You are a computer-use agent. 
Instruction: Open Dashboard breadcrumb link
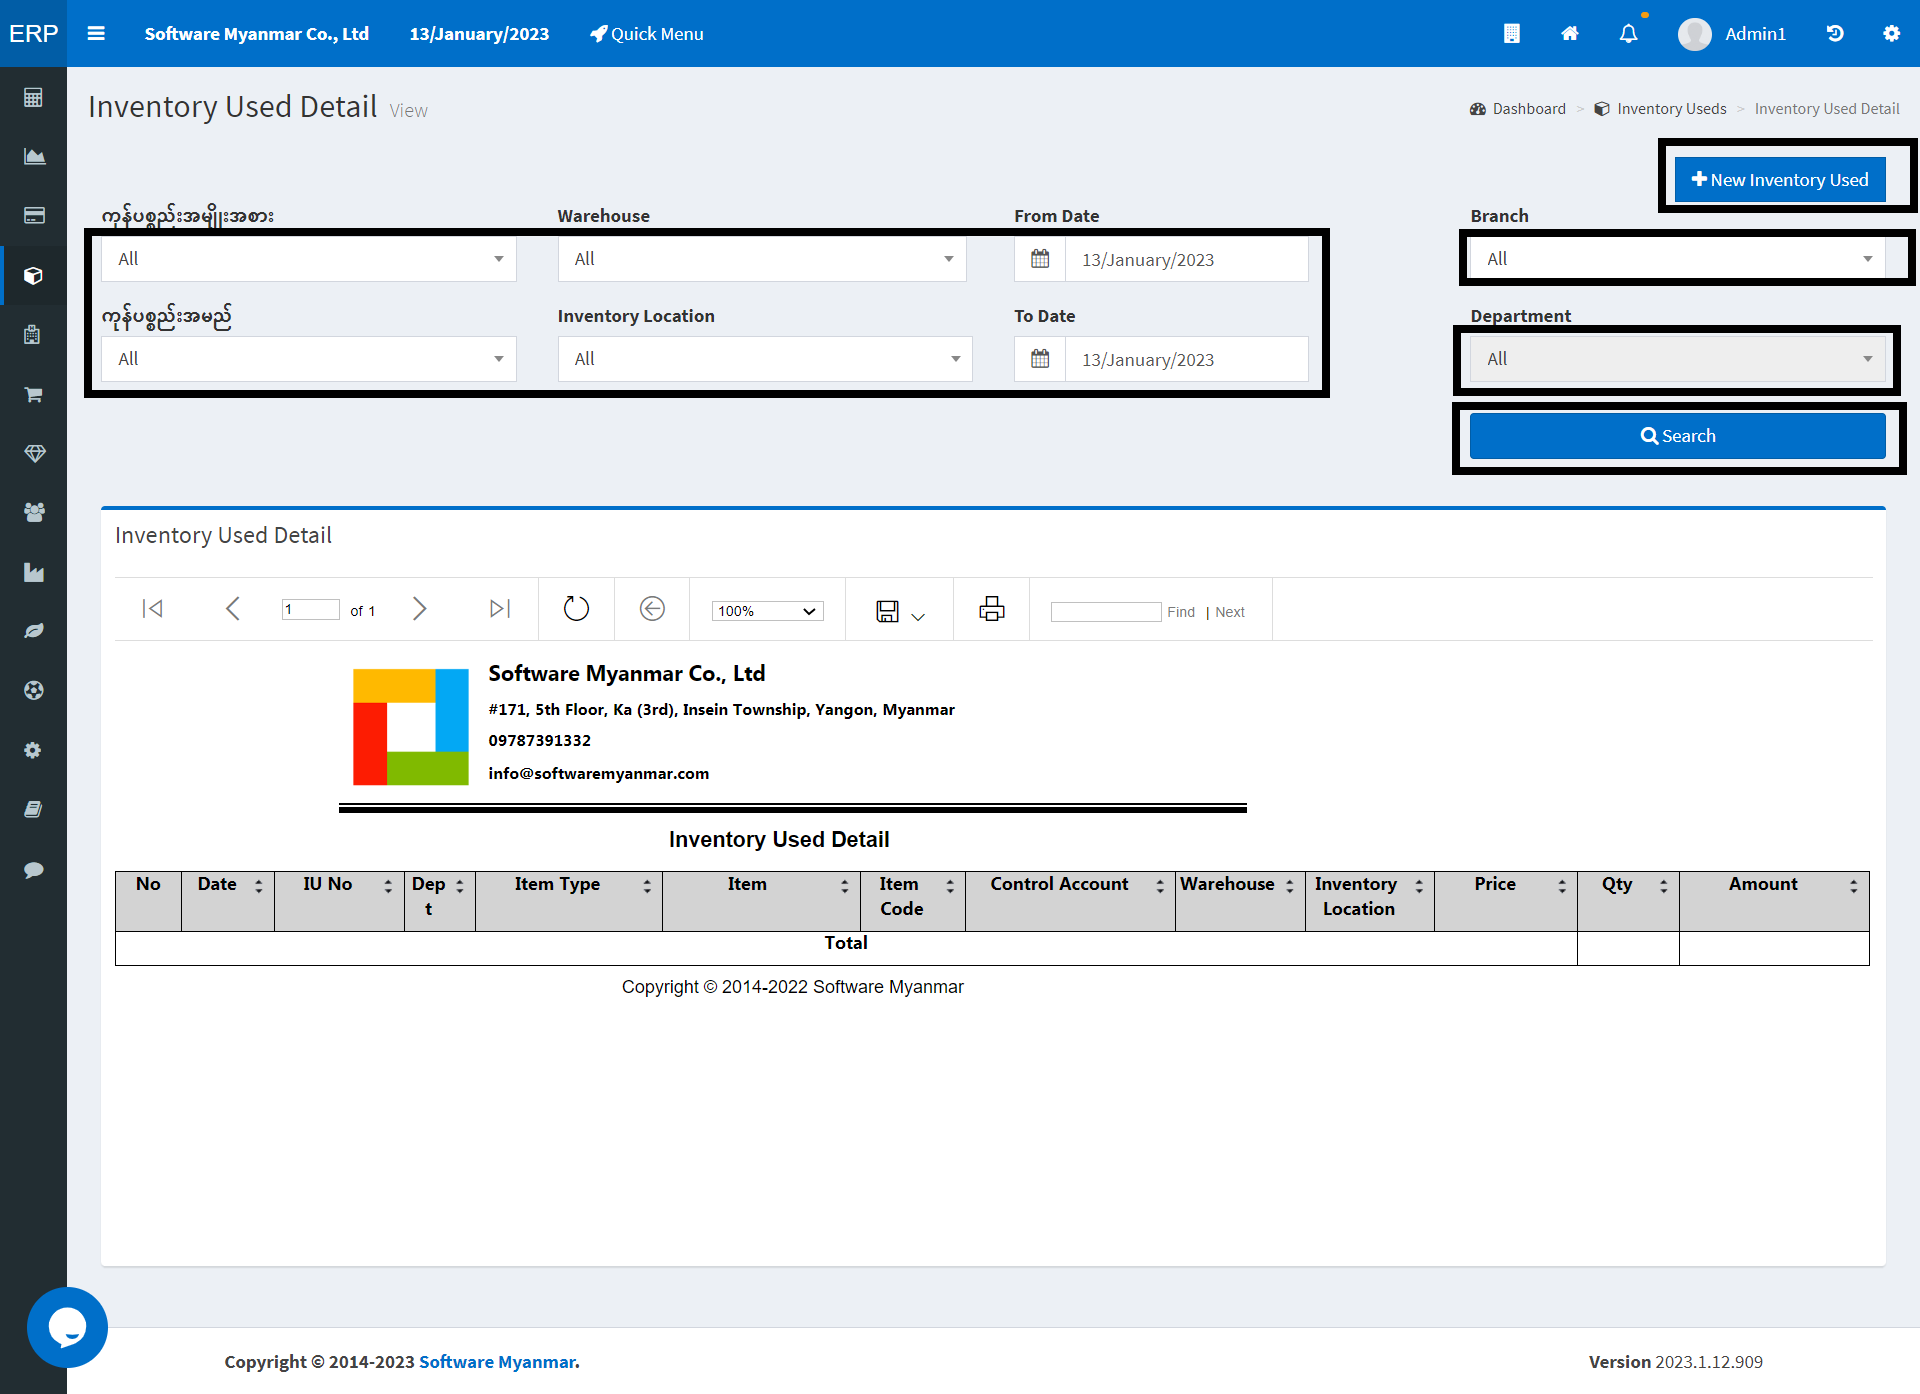click(x=1517, y=108)
